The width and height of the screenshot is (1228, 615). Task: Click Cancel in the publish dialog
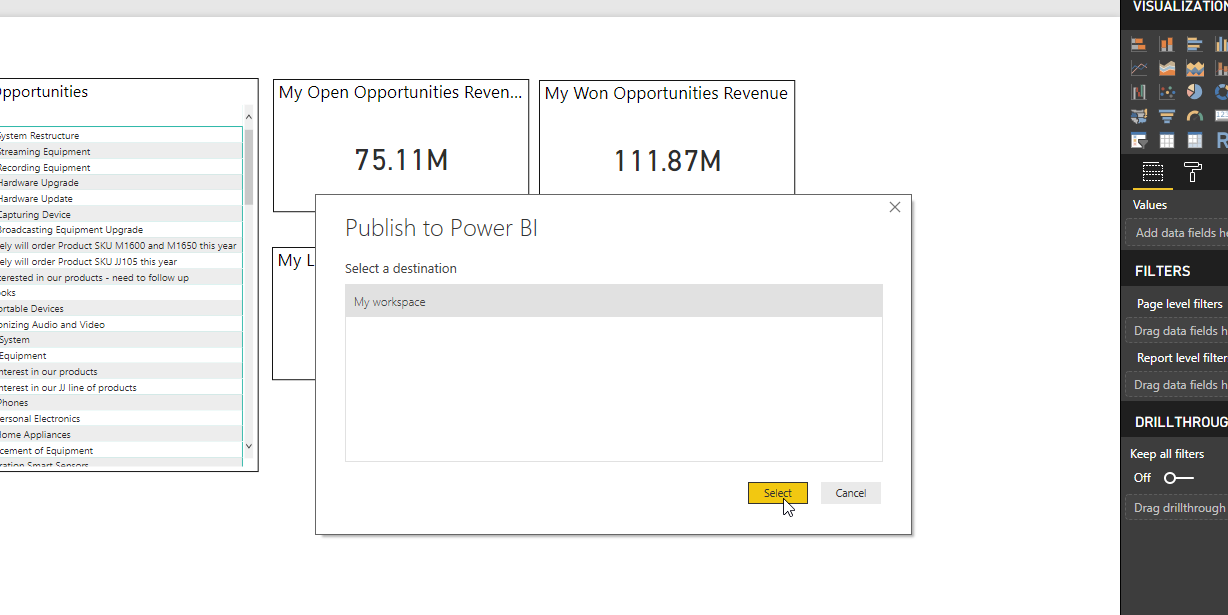coord(851,493)
